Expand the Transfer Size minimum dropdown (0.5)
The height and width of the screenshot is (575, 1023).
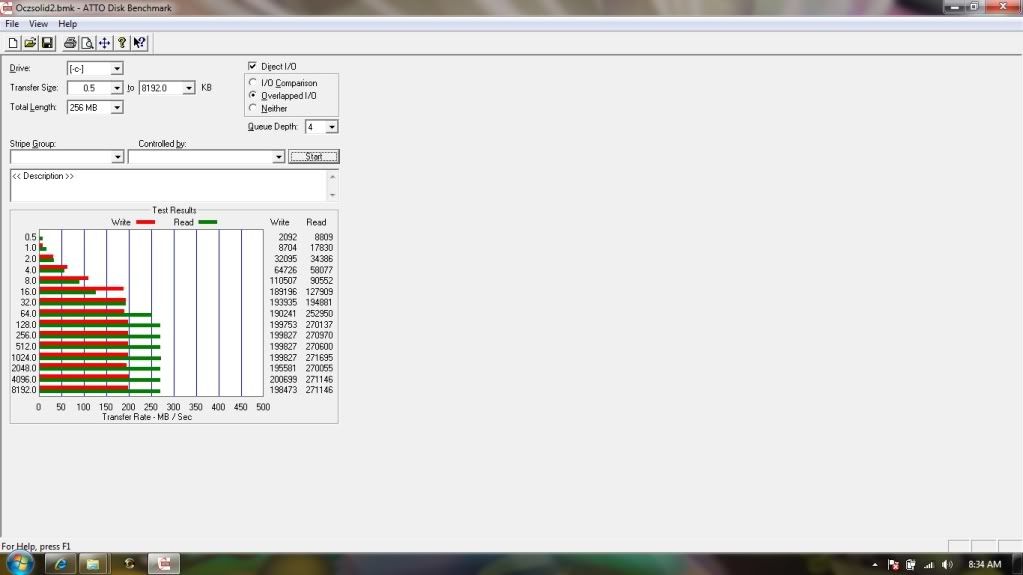116,88
